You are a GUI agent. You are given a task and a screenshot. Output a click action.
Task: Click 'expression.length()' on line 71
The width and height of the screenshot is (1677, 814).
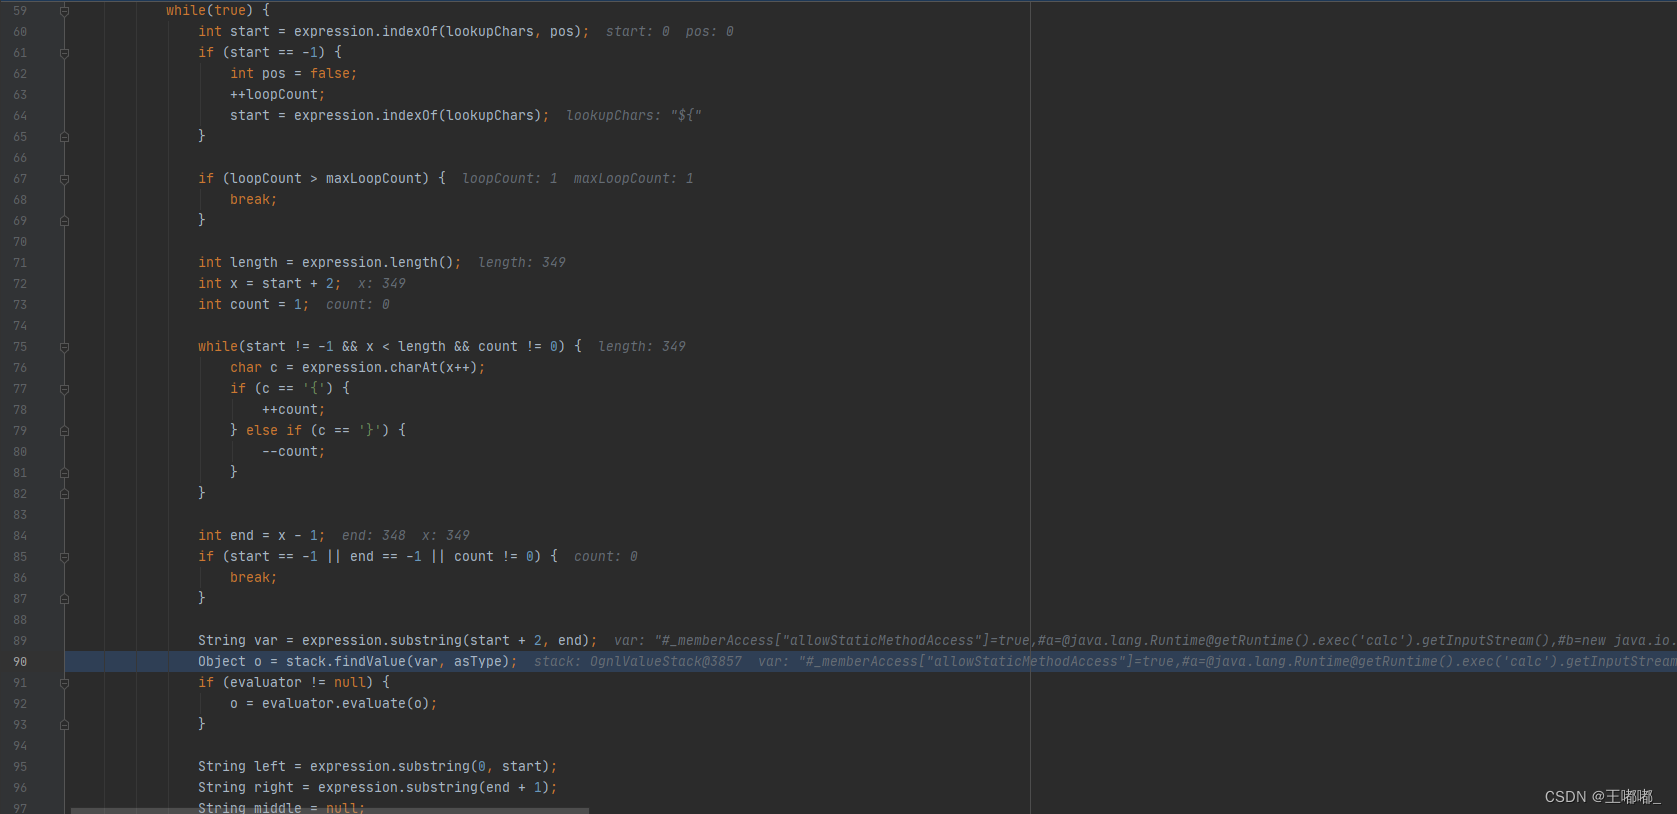point(378,263)
